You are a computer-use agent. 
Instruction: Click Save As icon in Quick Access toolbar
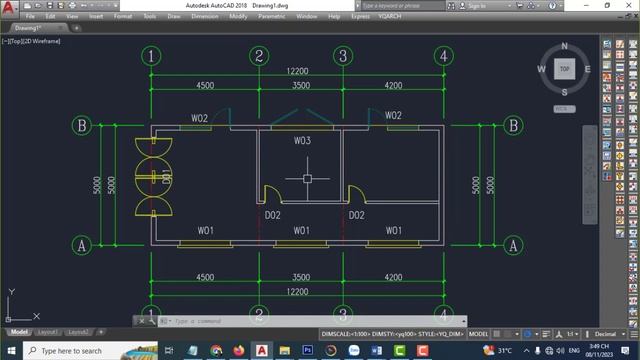(60, 6)
